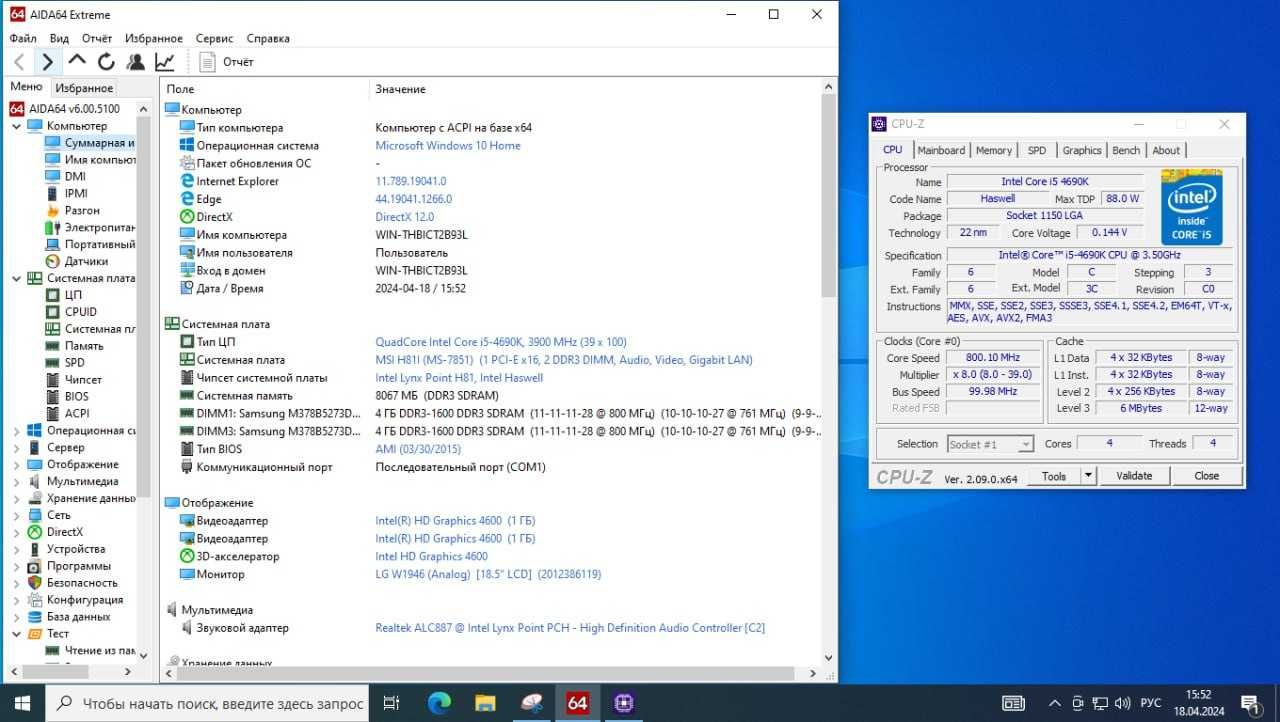Click the taskbar search box
The height and width of the screenshot is (722, 1280).
(x=207, y=703)
